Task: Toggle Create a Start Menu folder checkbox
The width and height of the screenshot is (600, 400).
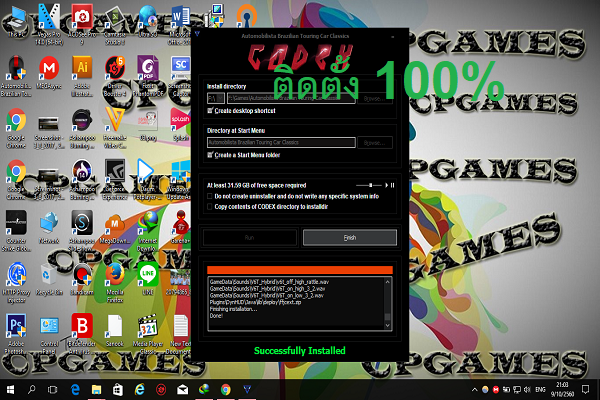Action: tap(210, 155)
